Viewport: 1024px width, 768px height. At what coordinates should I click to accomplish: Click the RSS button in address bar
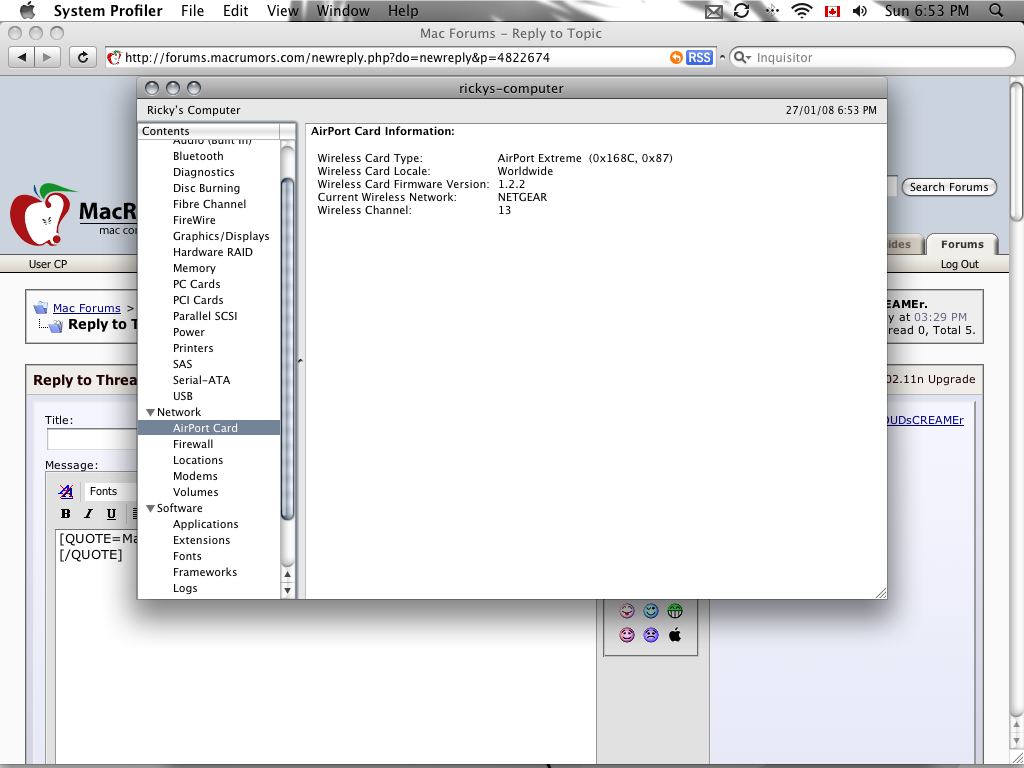tap(699, 57)
